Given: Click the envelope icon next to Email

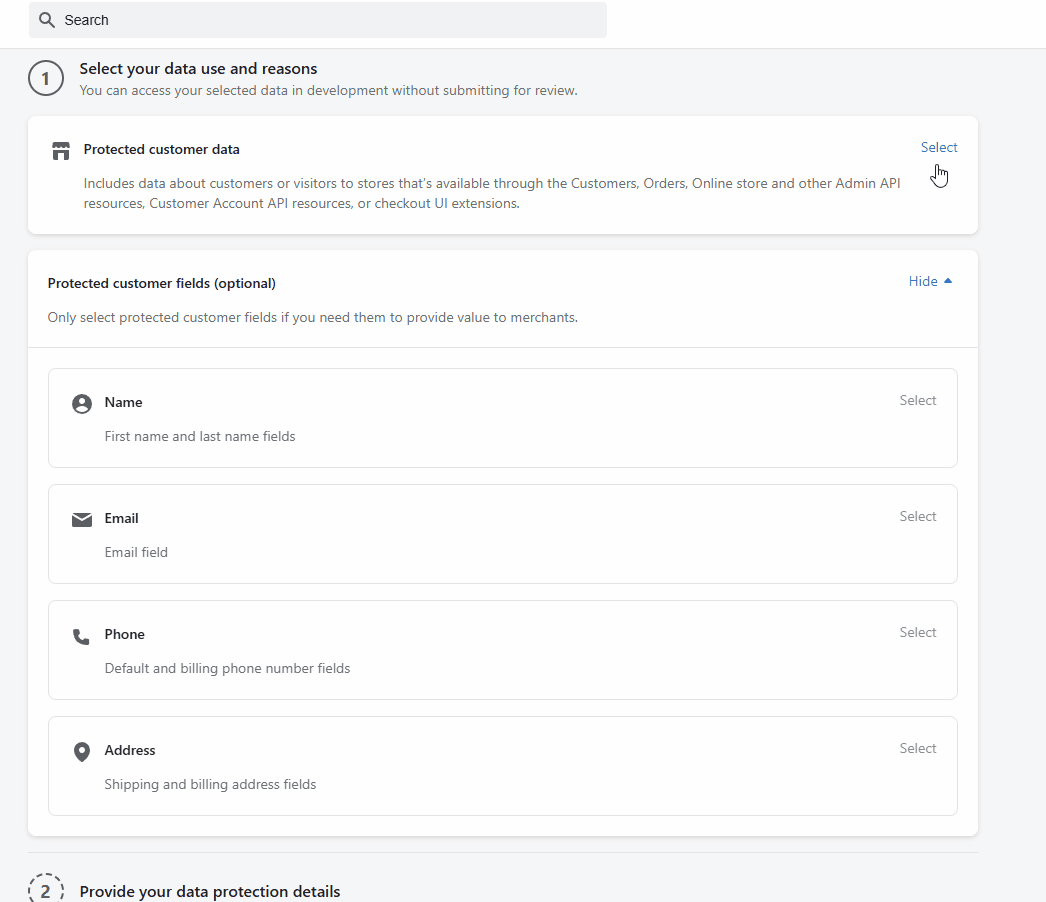Looking at the screenshot, I should point(82,520).
